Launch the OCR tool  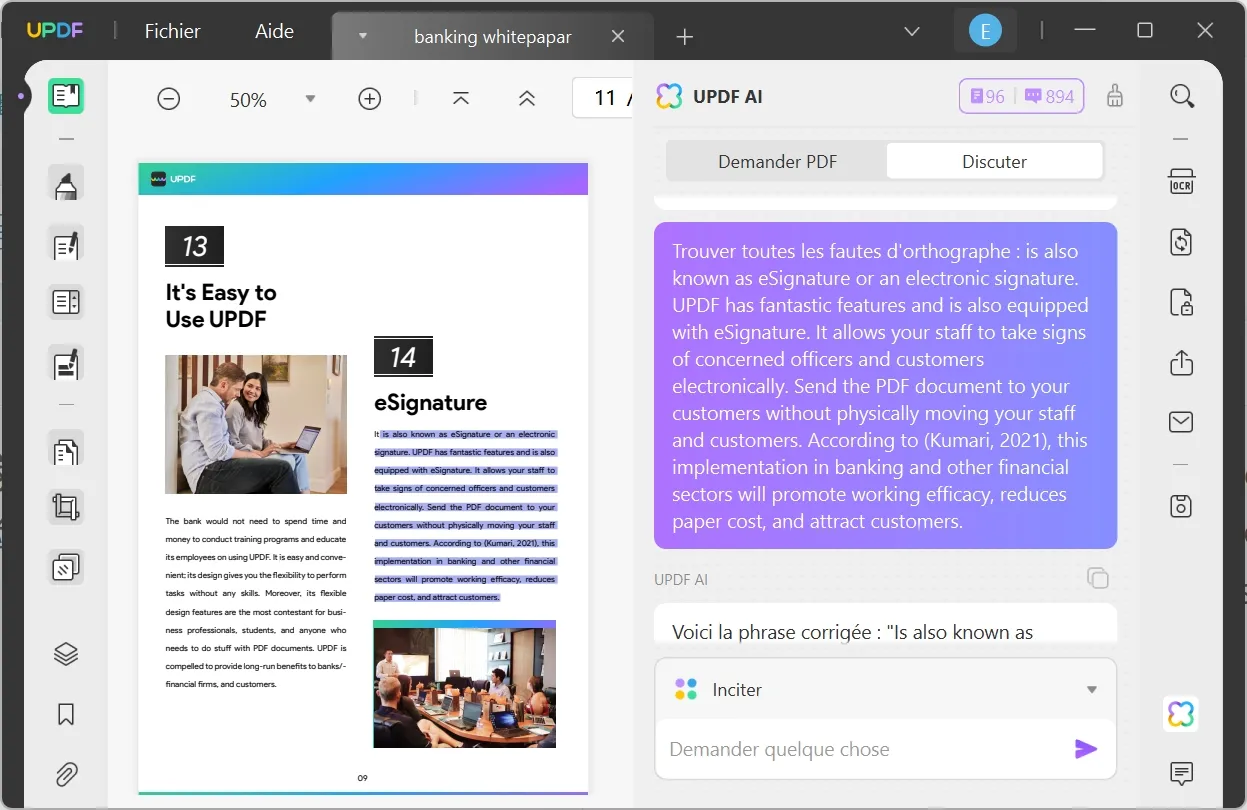pyautogui.click(x=1181, y=181)
